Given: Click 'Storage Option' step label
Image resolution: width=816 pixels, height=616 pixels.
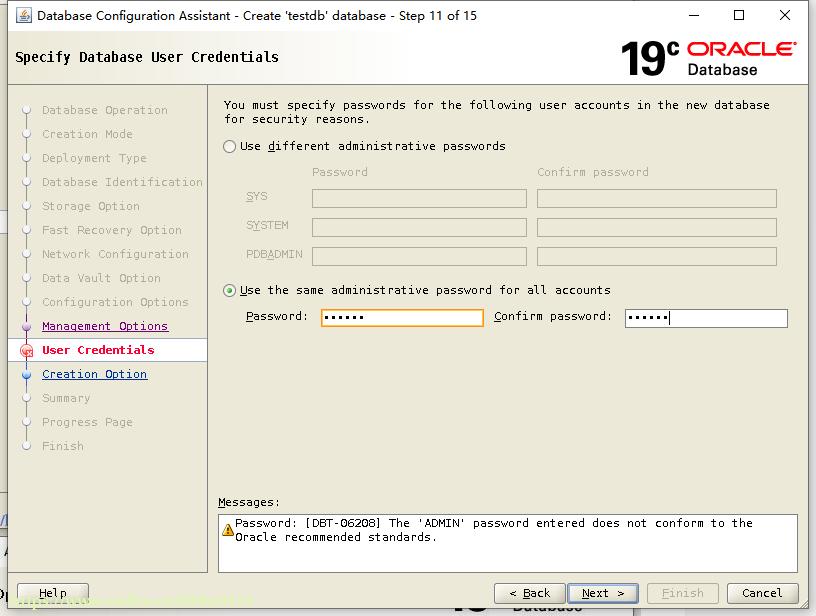Looking at the screenshot, I should tap(91, 206).
